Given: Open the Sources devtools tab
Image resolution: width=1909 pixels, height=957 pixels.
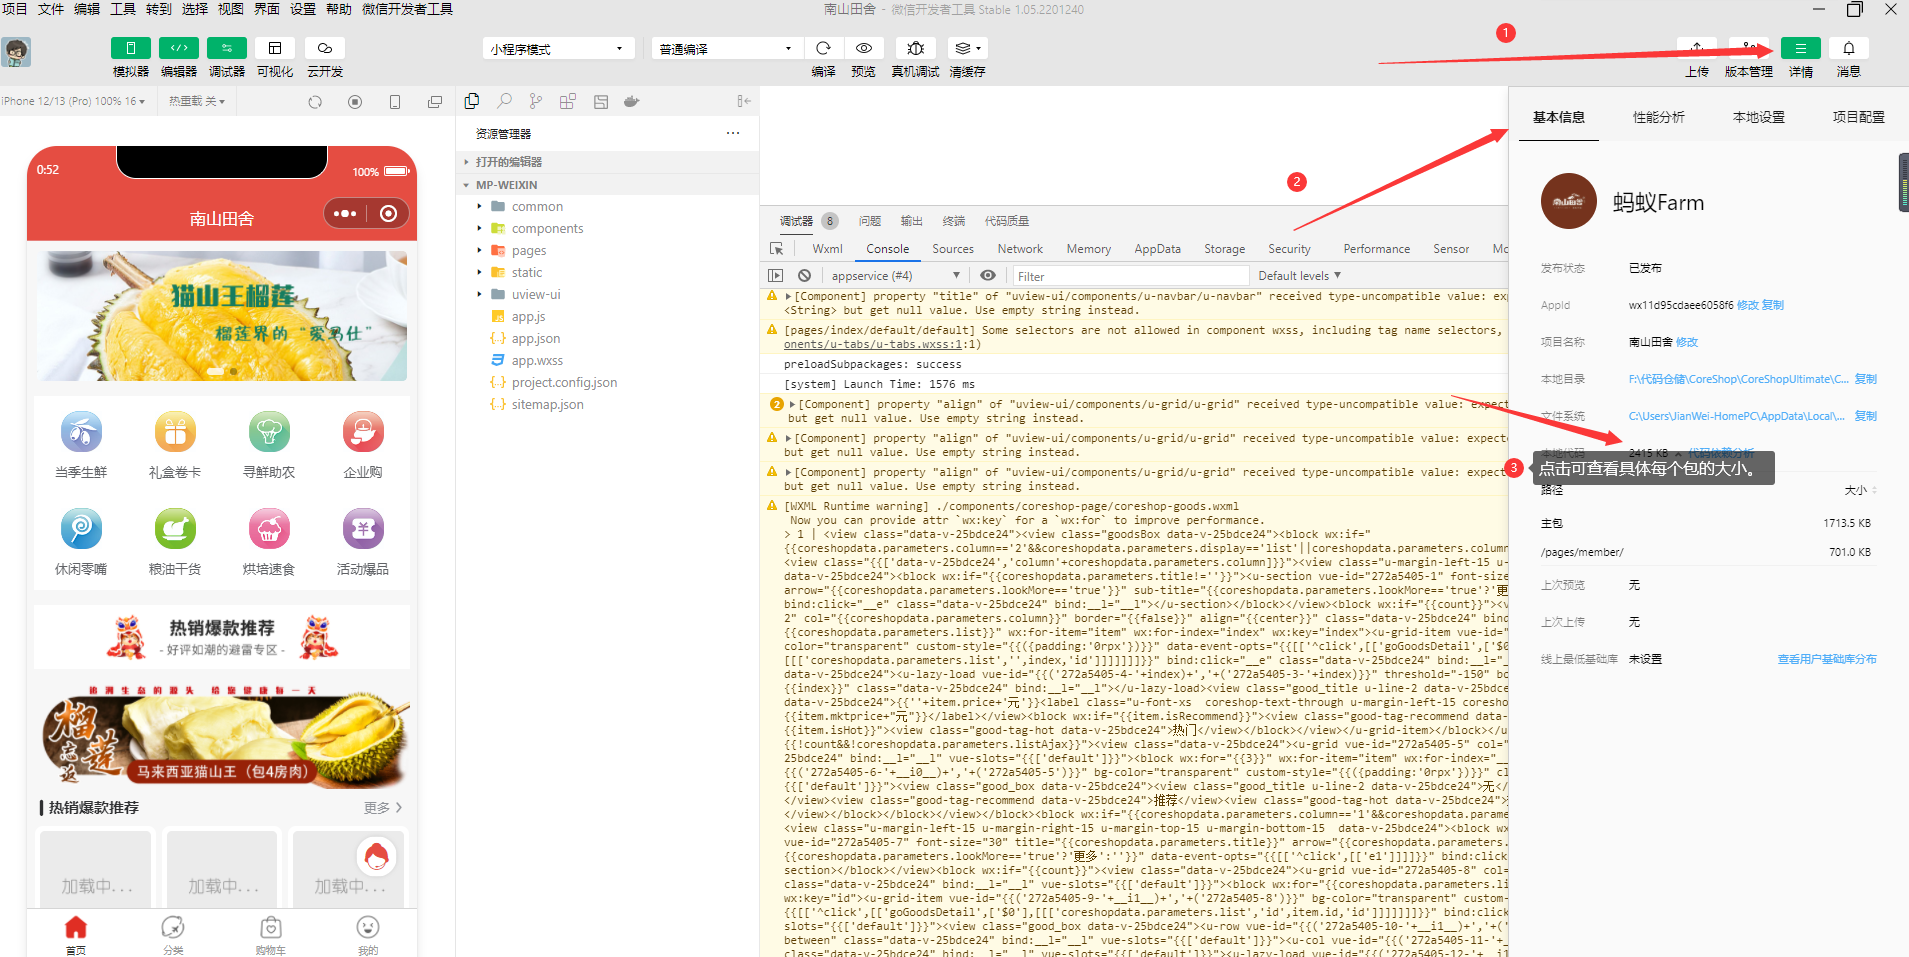Looking at the screenshot, I should click(953, 249).
